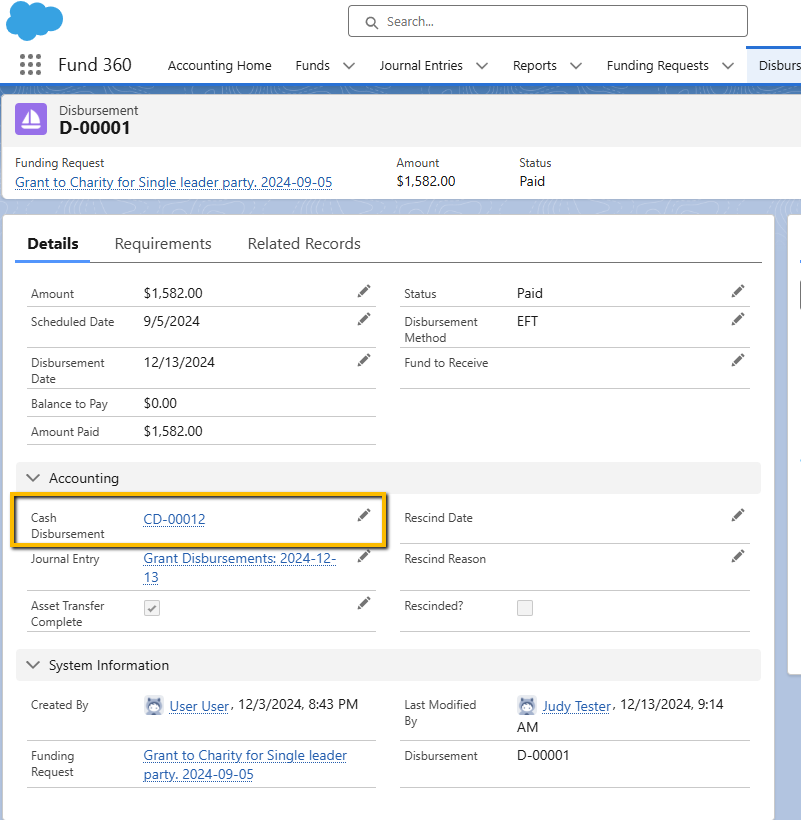
Task: Open the User User profile link
Action: pos(199,707)
